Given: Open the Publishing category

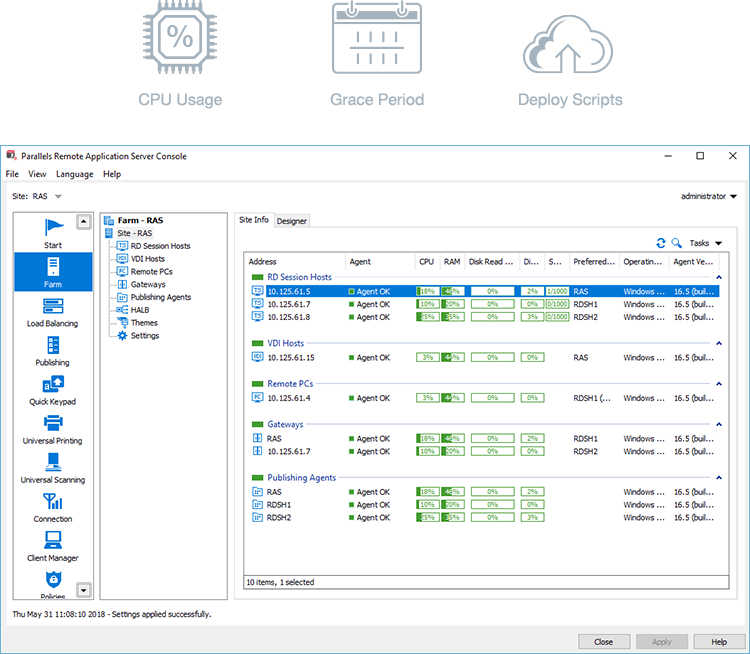Looking at the screenshot, I should [x=53, y=352].
